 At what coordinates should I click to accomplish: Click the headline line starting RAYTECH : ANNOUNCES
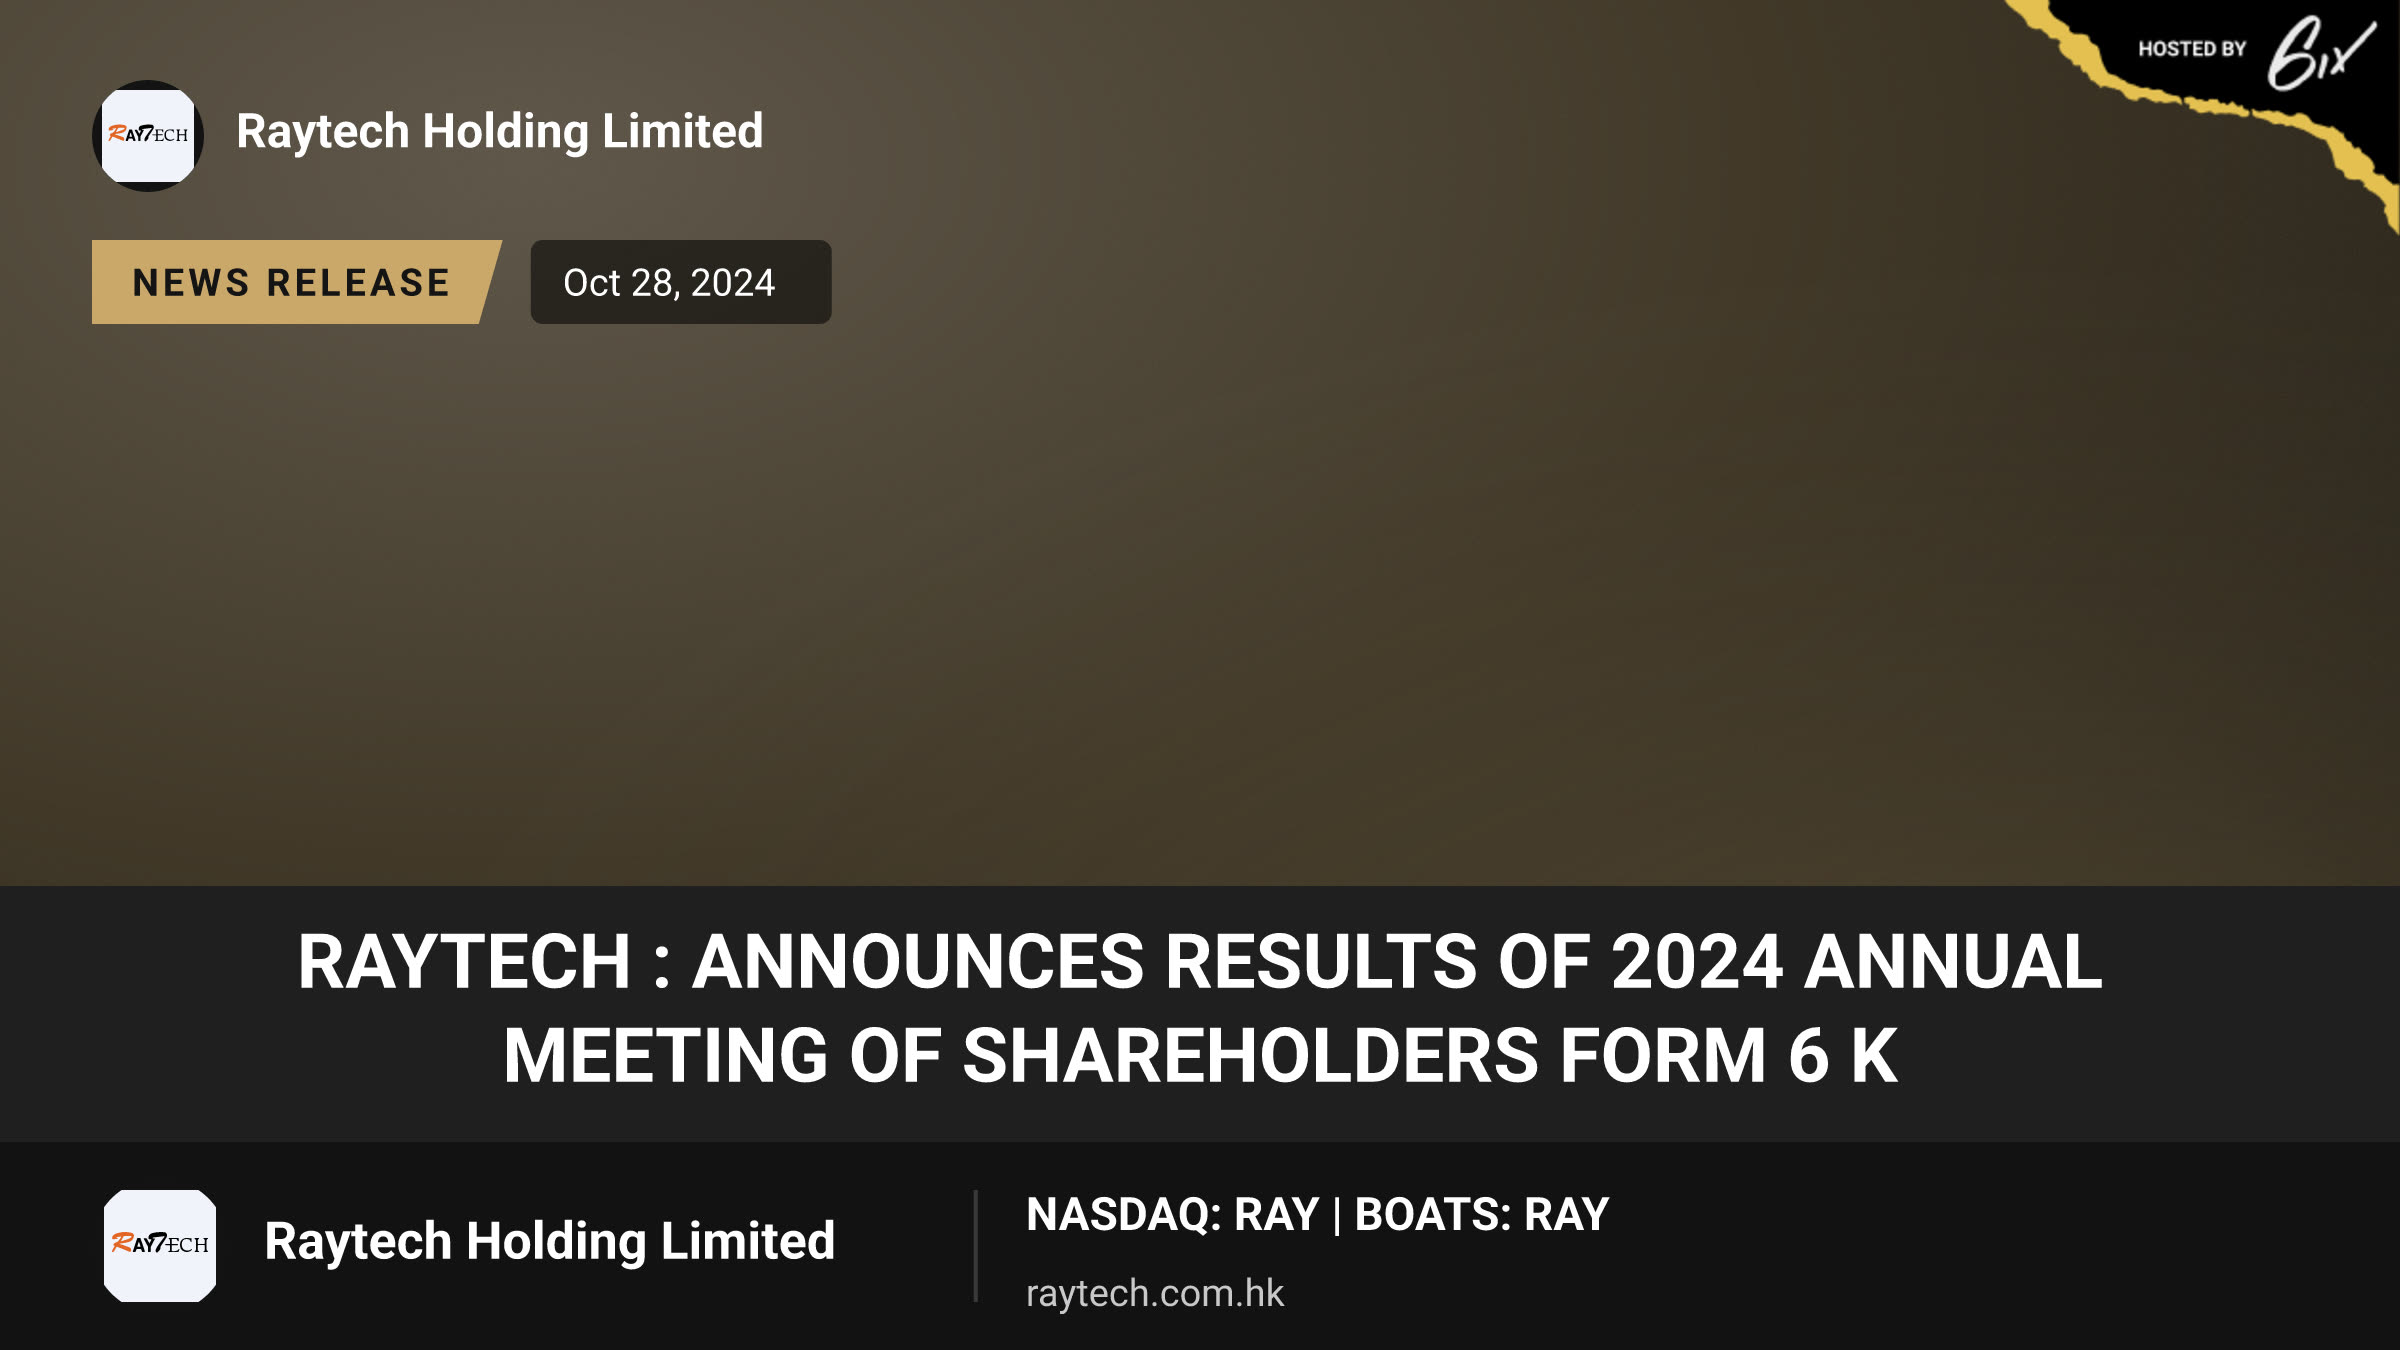(x=1200, y=962)
